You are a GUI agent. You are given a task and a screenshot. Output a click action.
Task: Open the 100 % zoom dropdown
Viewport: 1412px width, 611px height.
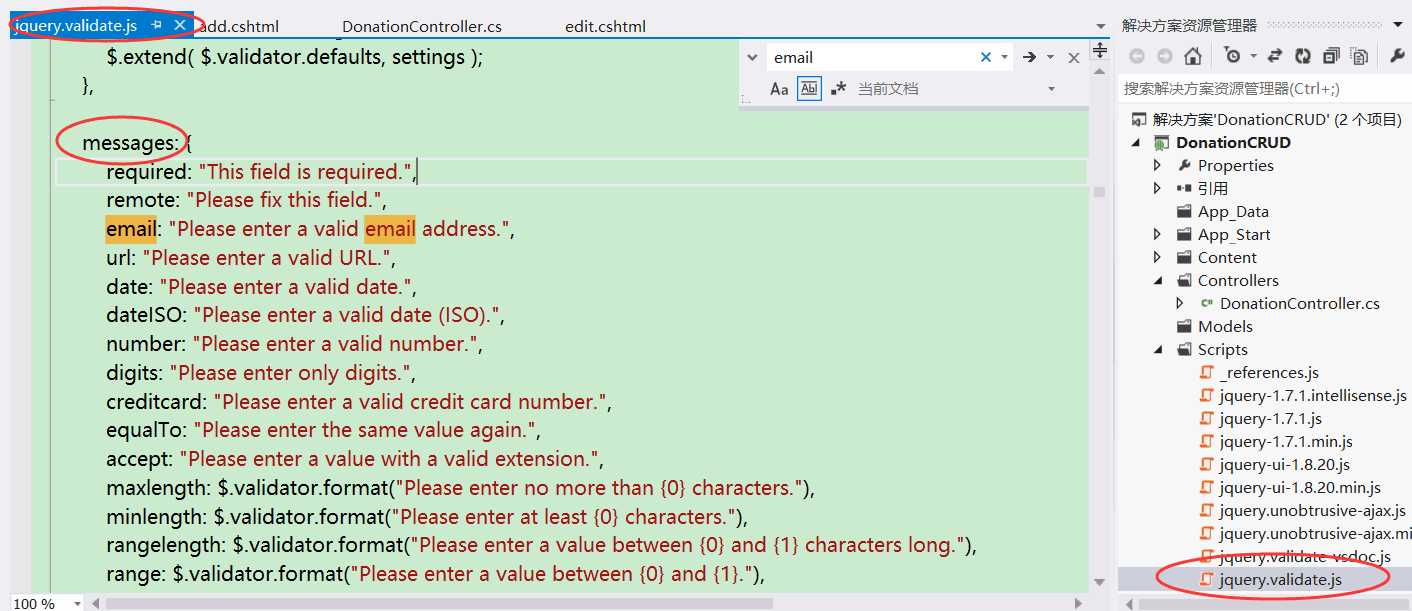(x=77, y=603)
